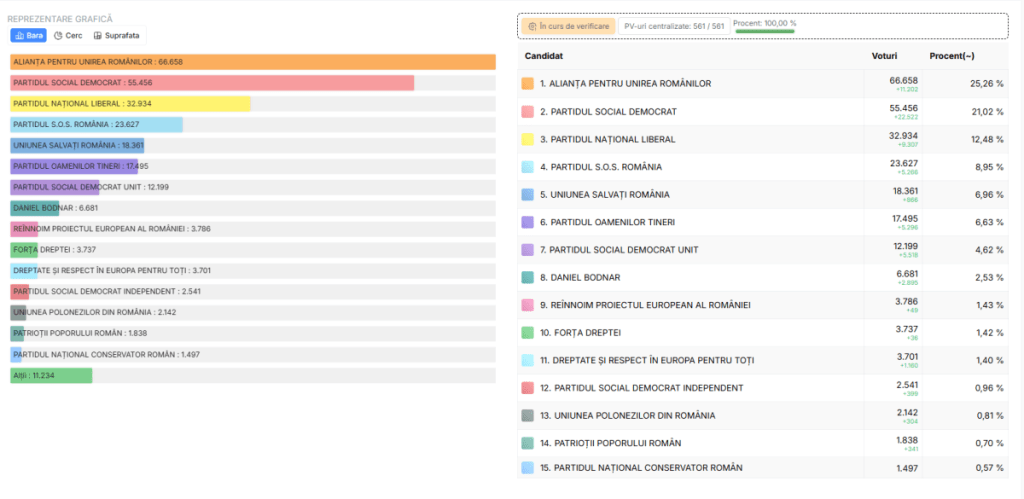The height and width of the screenshot is (499, 1024).
Task: Click the Partidul Oamenilor Tineri bar 17.495
Action: tap(74, 167)
